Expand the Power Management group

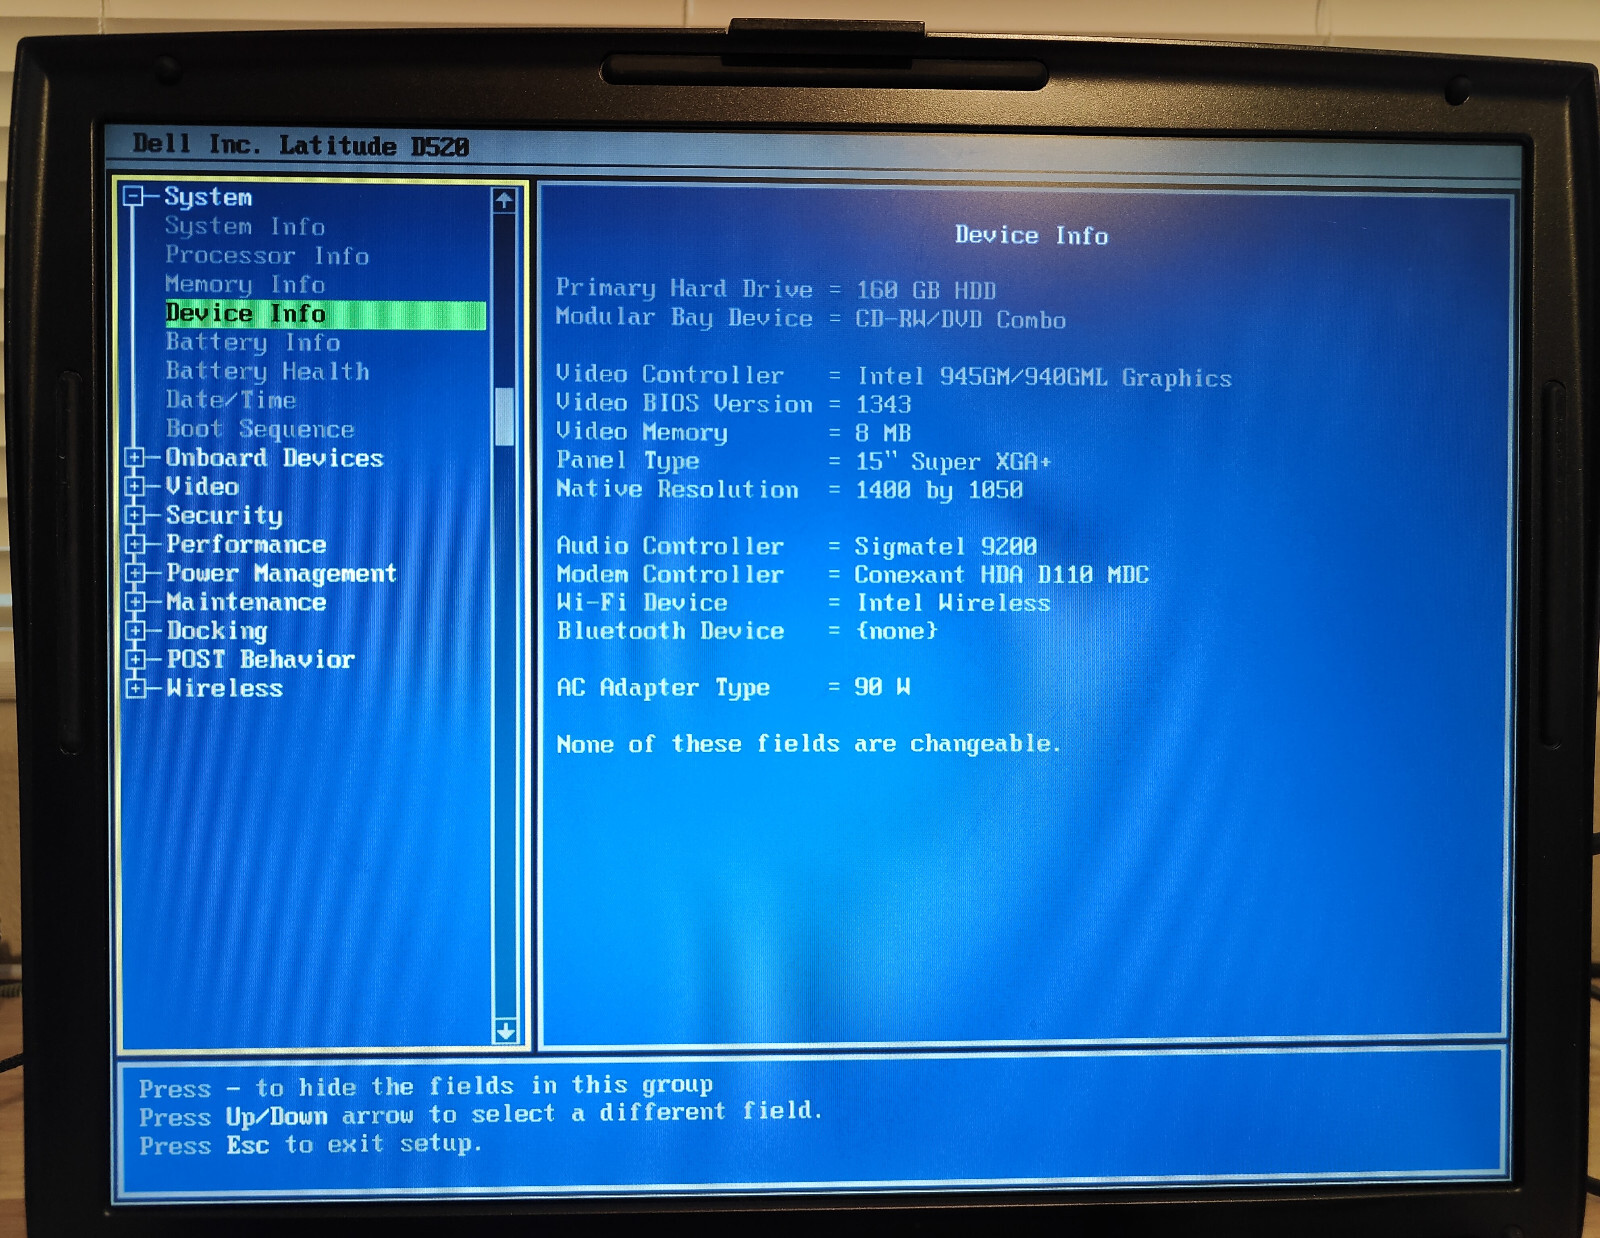coord(134,574)
